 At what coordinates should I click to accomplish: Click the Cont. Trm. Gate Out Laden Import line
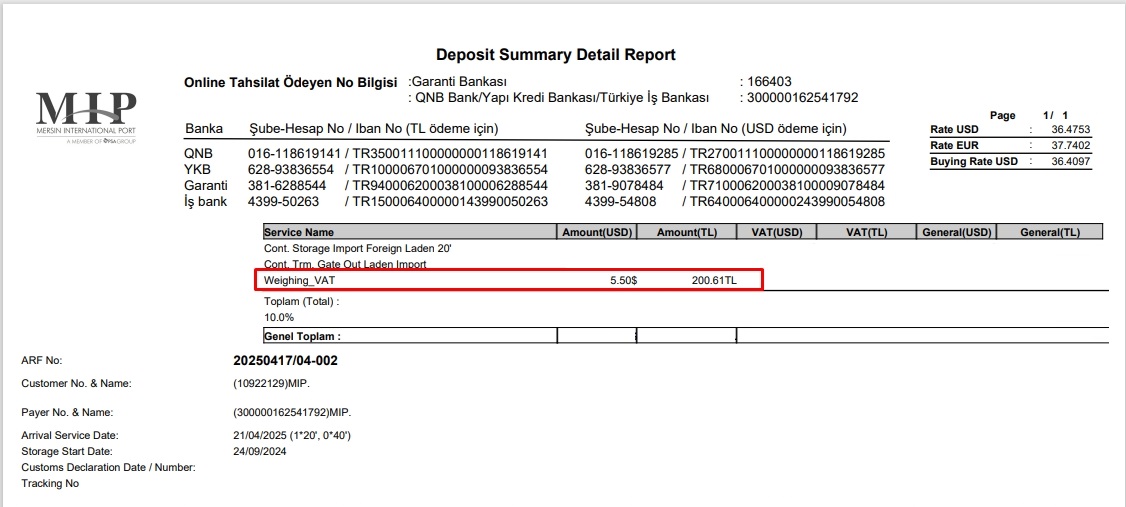point(345,264)
